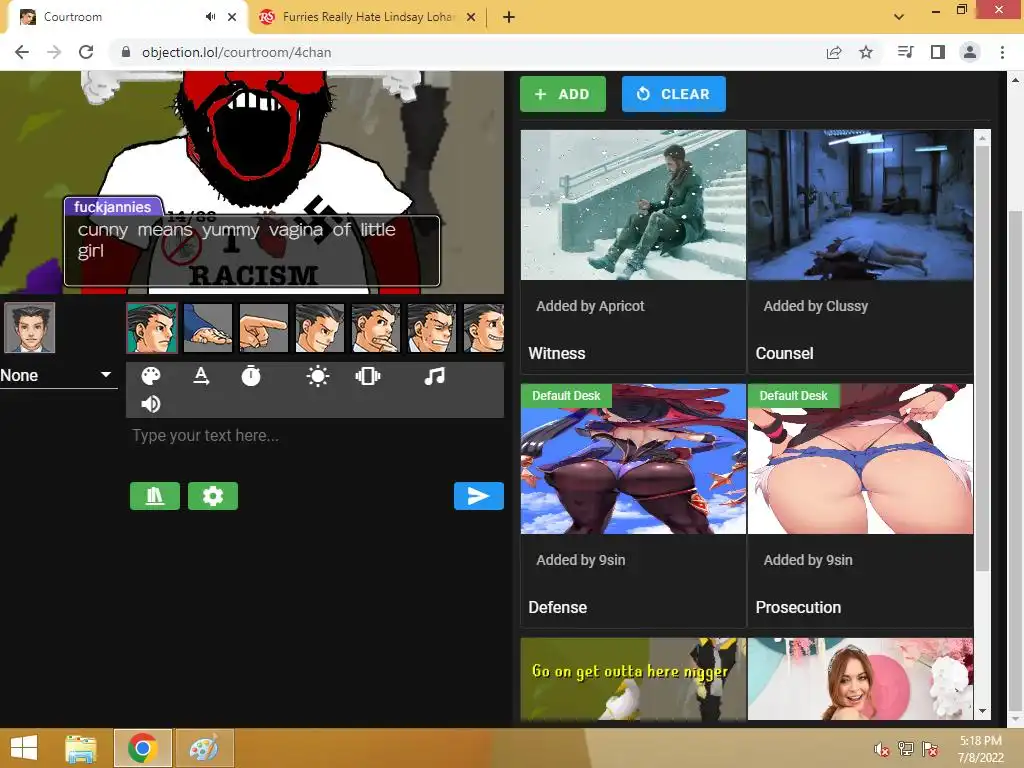Bookmark this page with the star icon
This screenshot has width=1024, height=768.
[x=866, y=52]
